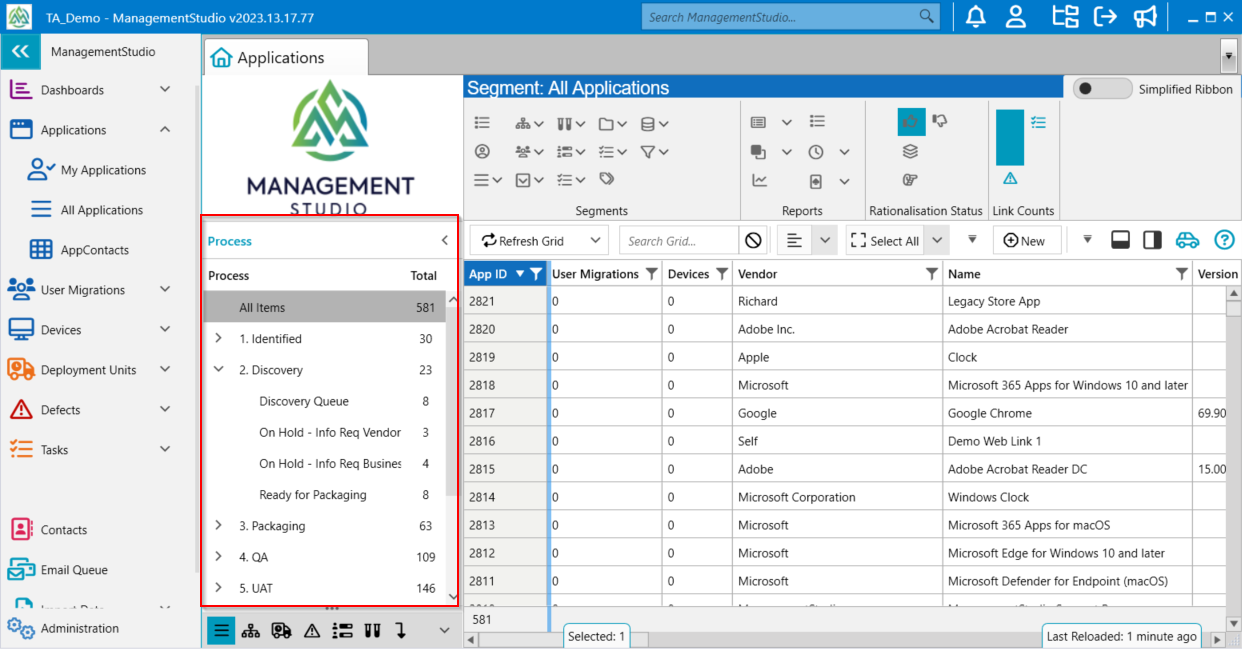Expand the User Migrations sidebar section
The height and width of the screenshot is (649, 1242).
(x=165, y=289)
